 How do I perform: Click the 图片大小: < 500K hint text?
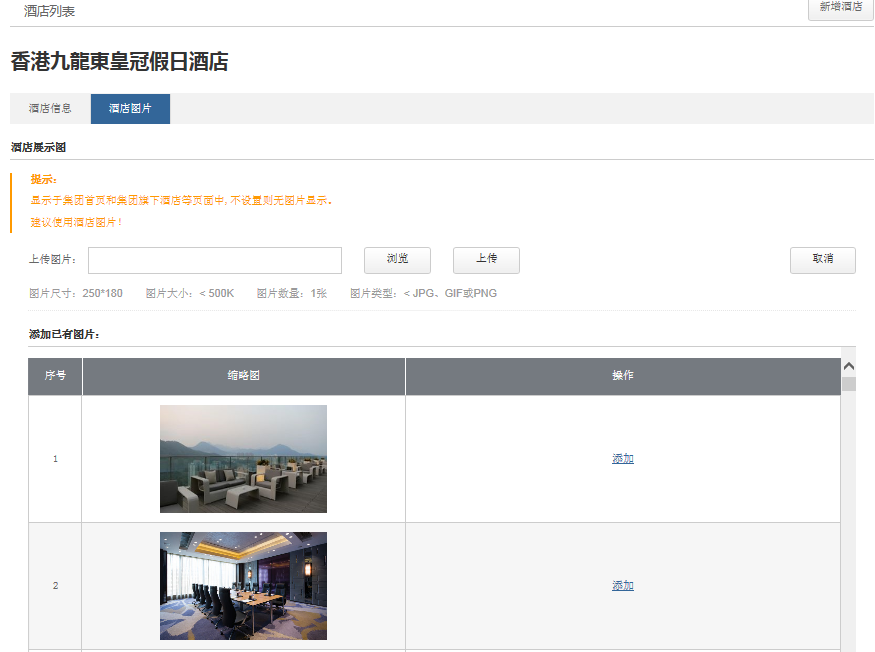click(190, 294)
